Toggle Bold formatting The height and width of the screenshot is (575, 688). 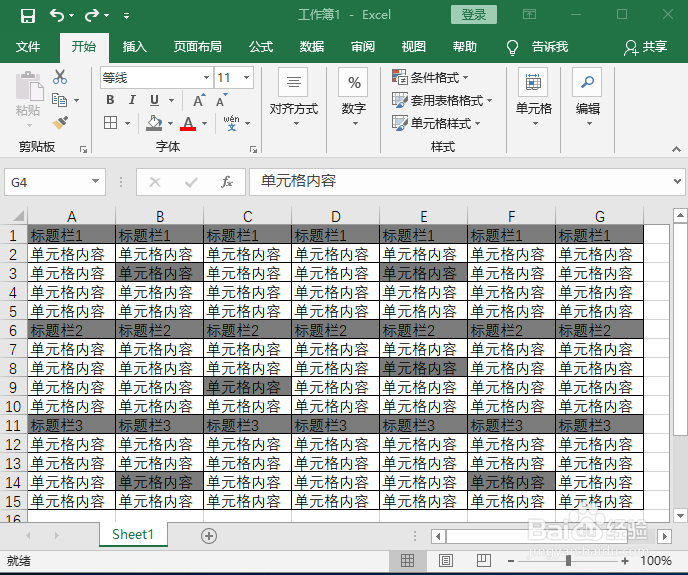111,100
